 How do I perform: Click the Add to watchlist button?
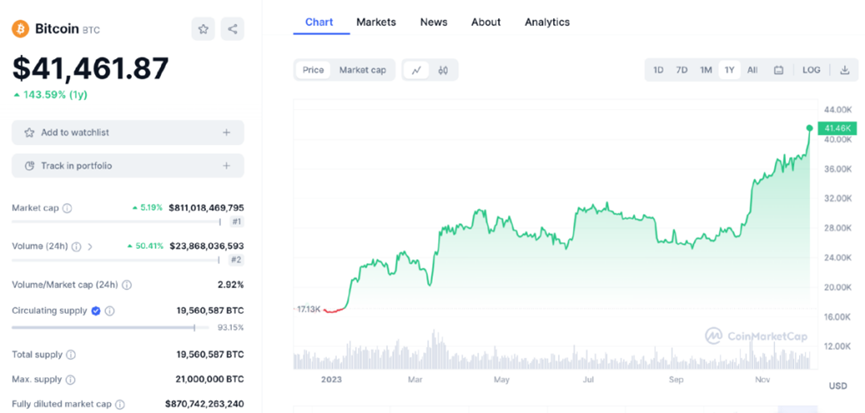pyautogui.click(x=128, y=132)
